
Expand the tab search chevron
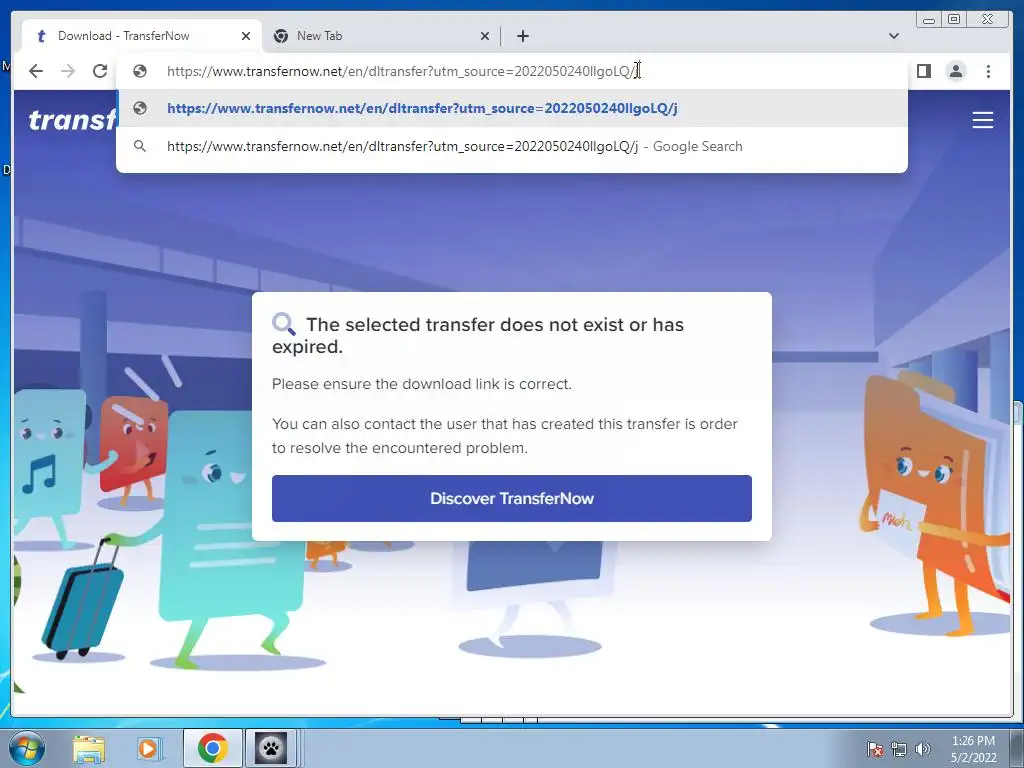tap(893, 36)
